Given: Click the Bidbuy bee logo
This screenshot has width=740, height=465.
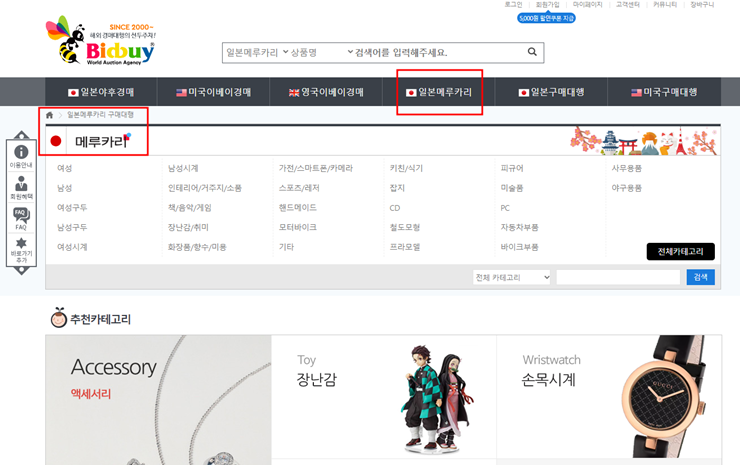Looking at the screenshot, I should click(x=100, y=41).
